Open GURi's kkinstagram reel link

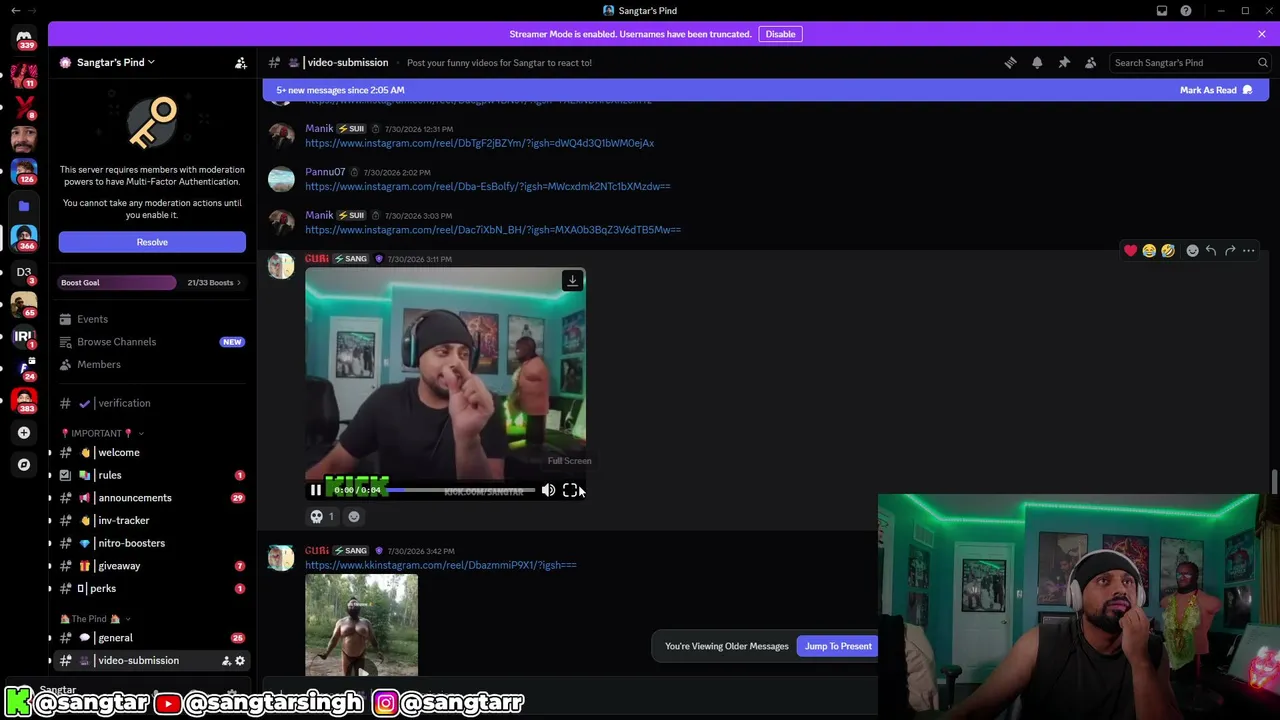pyautogui.click(x=441, y=565)
